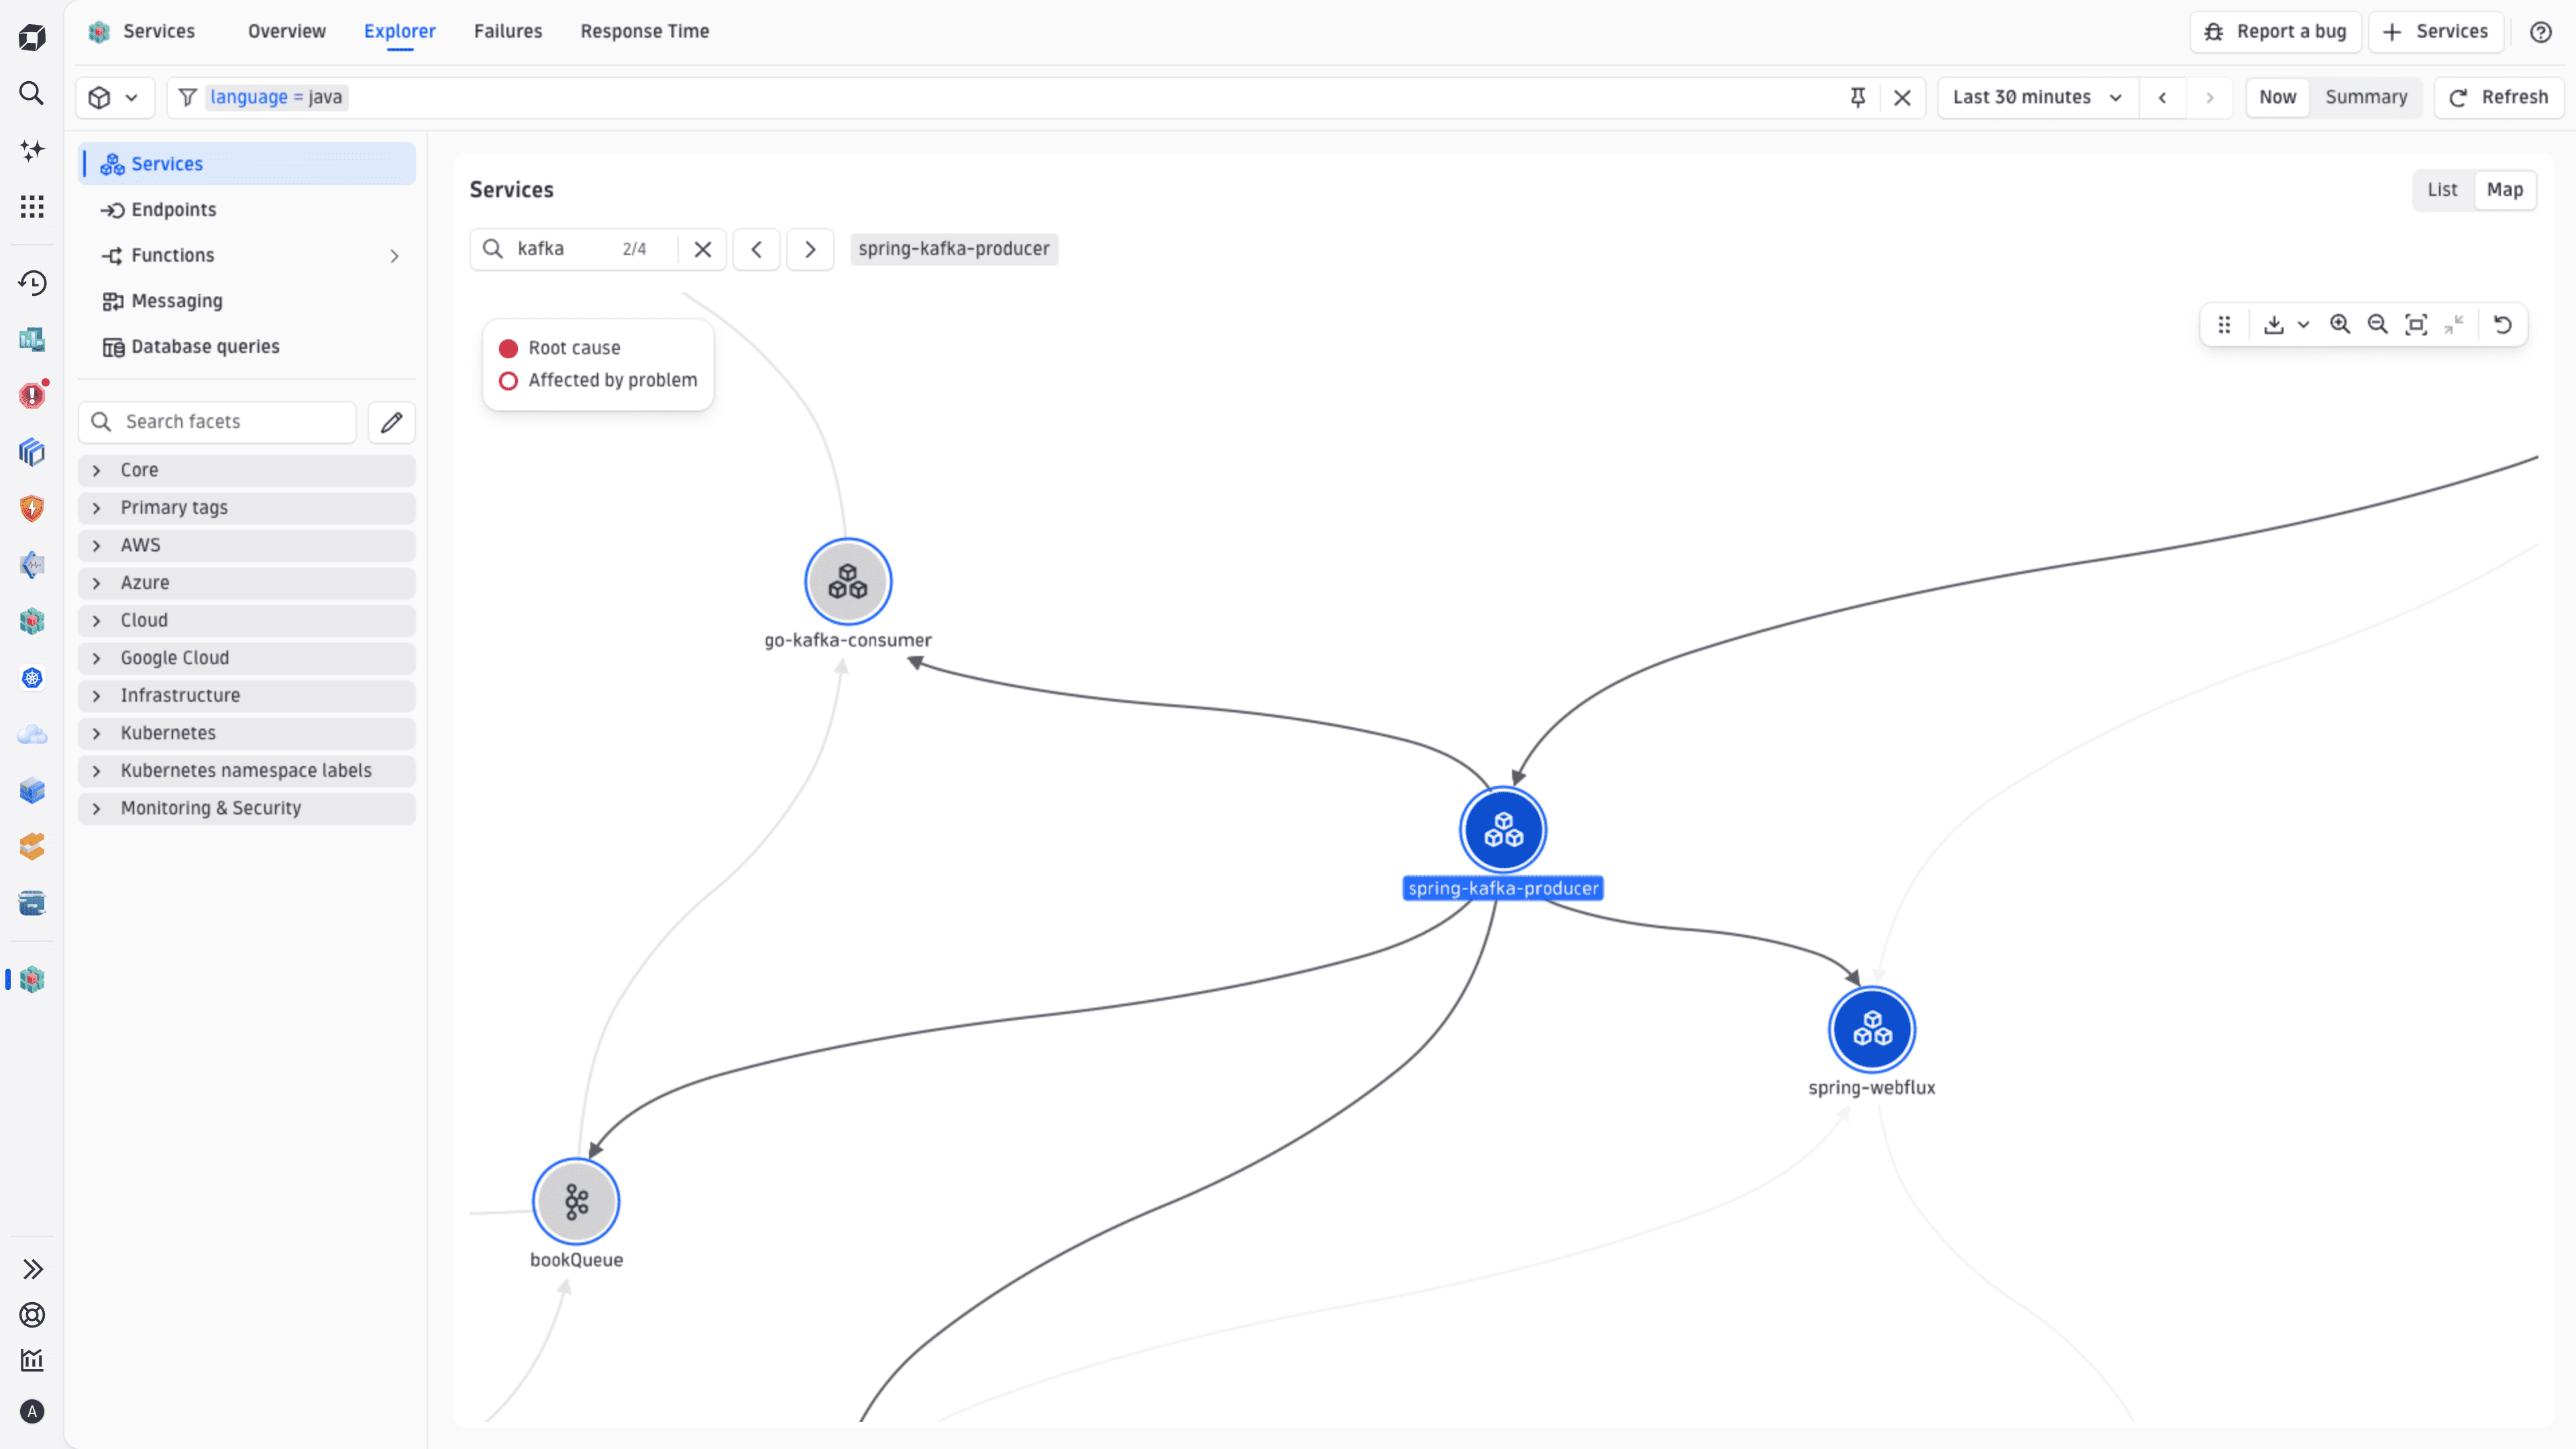Shift timeframe back with left arrow
This screenshot has width=2576, height=1449.
[2162, 97]
